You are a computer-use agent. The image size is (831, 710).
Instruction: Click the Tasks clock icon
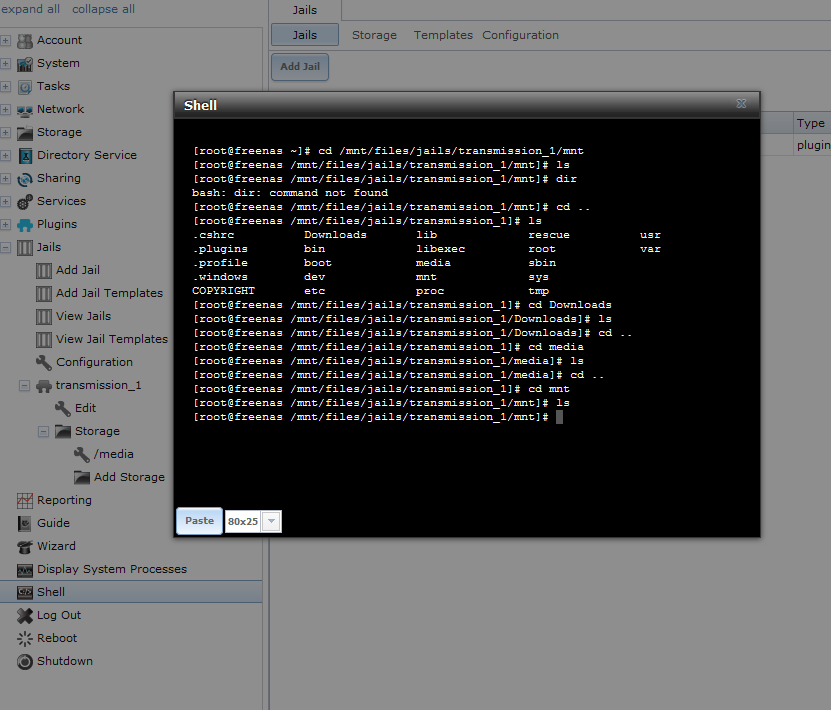[24, 86]
